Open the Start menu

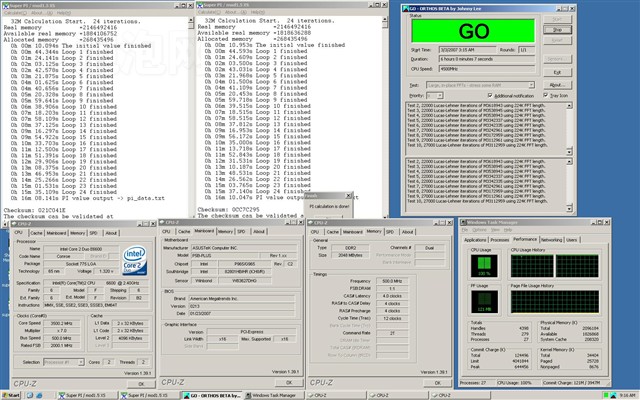11,395
